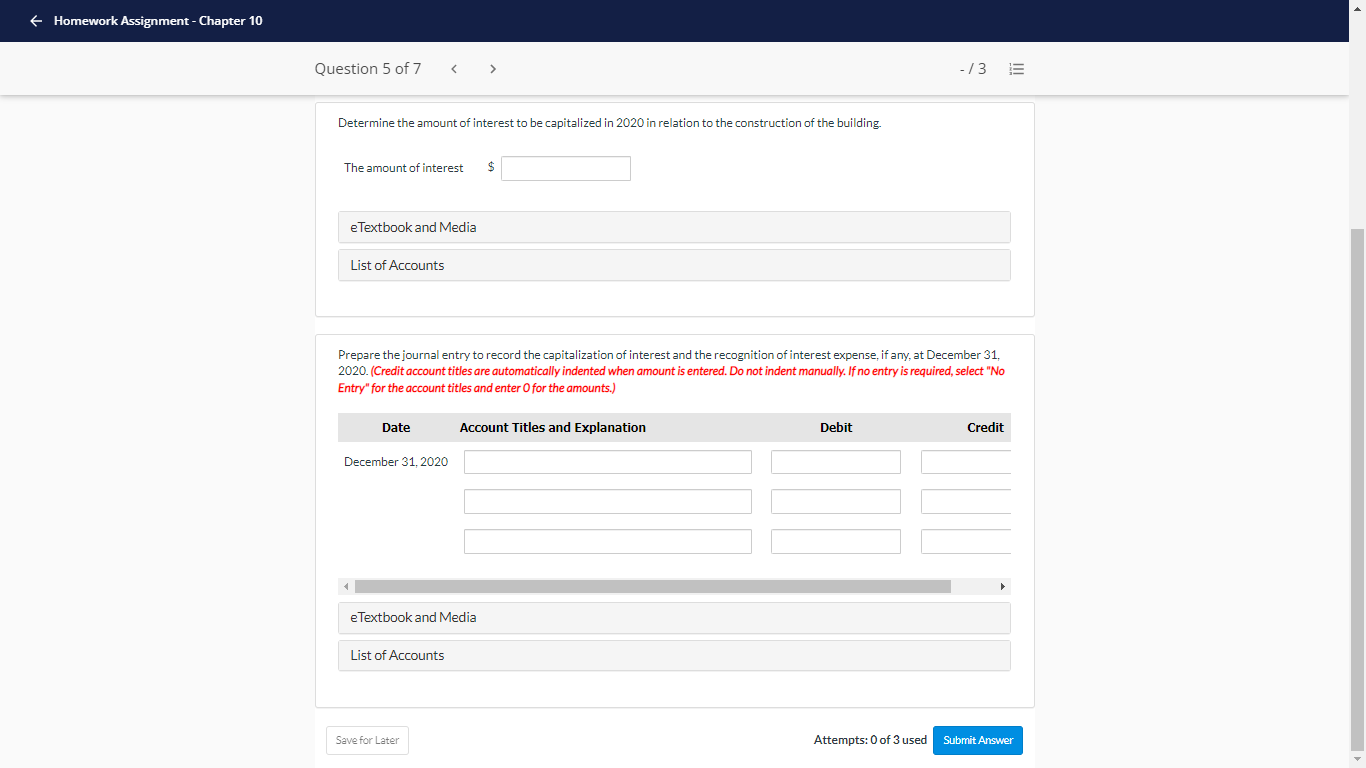Click the back arrow in the top bar
1366x768 pixels.
tap(36, 20)
